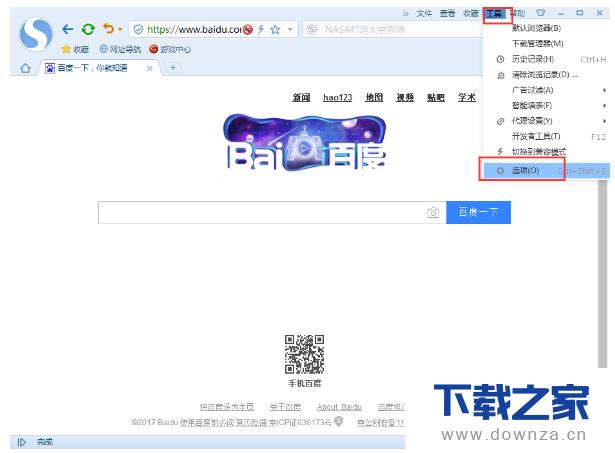Click the lightning speed mode icon in address bar

261,30
